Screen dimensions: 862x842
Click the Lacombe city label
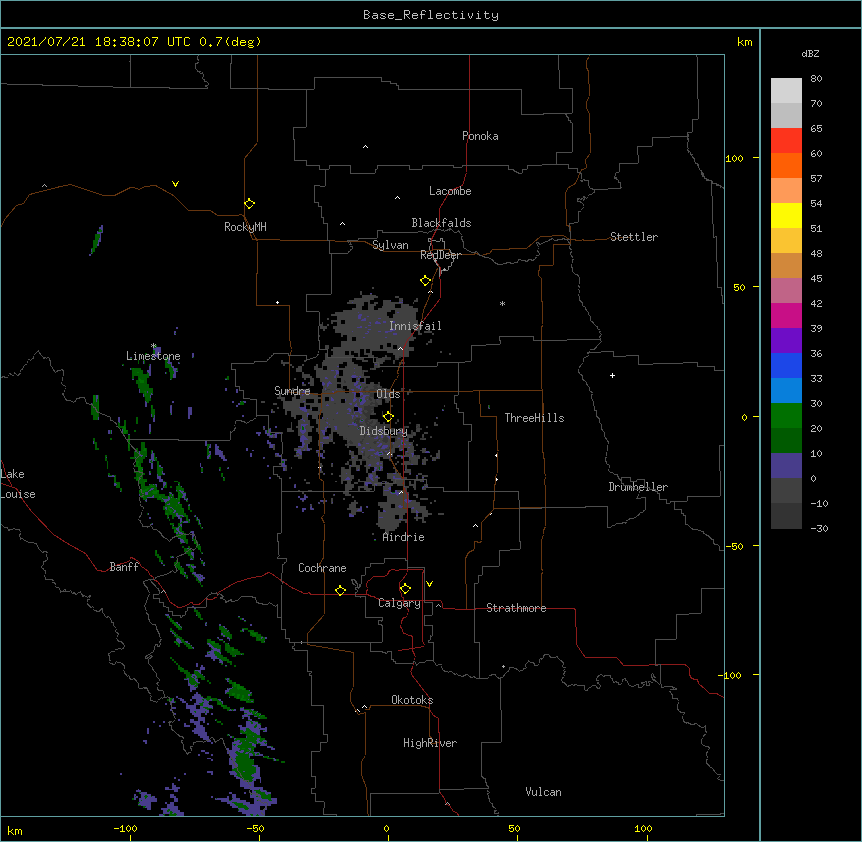(450, 191)
